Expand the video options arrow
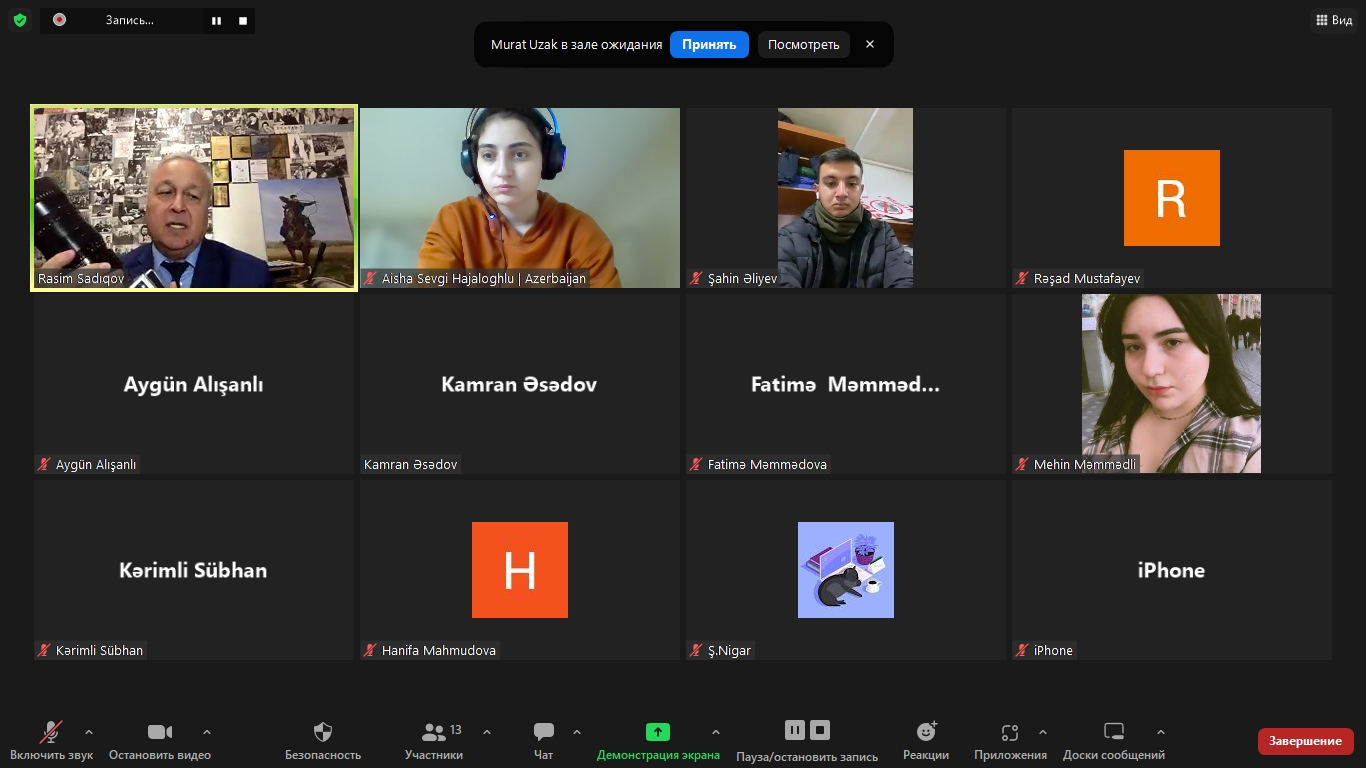 207,732
